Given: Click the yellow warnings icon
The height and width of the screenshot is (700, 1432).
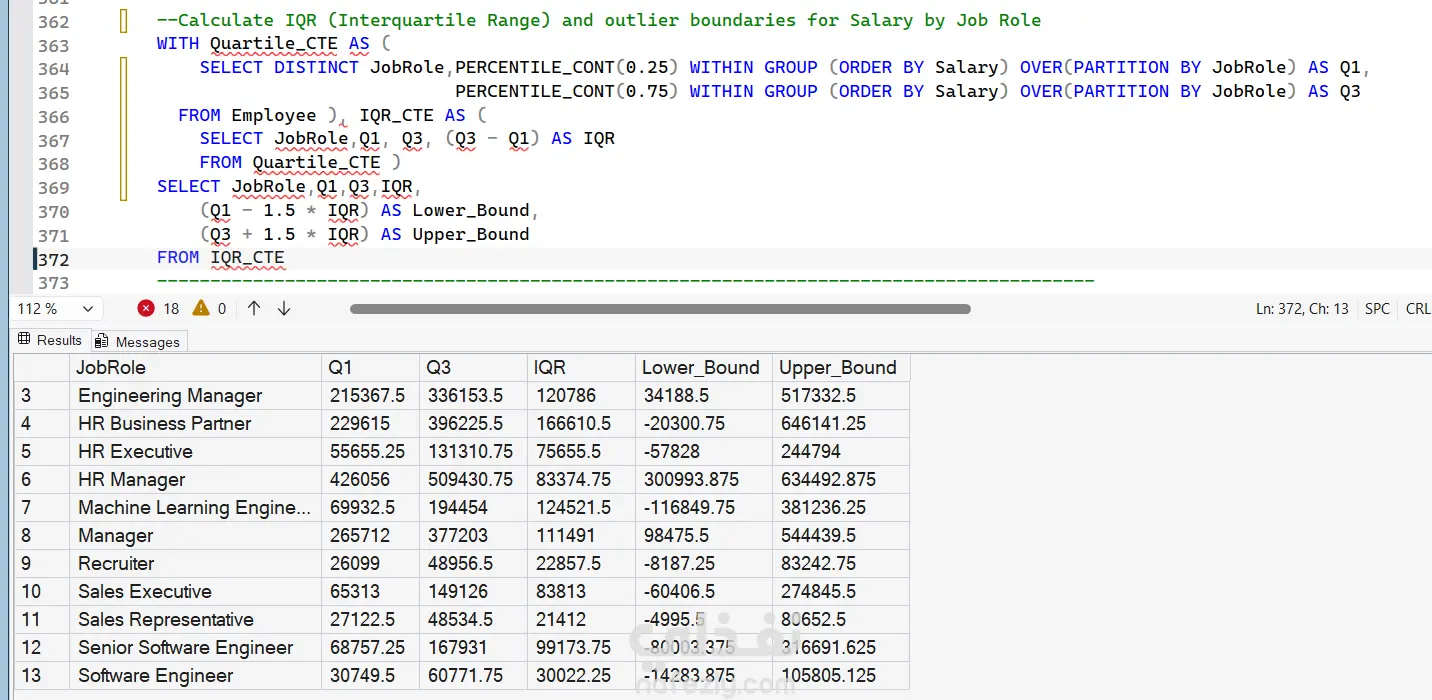Looking at the screenshot, I should pyautogui.click(x=201, y=308).
